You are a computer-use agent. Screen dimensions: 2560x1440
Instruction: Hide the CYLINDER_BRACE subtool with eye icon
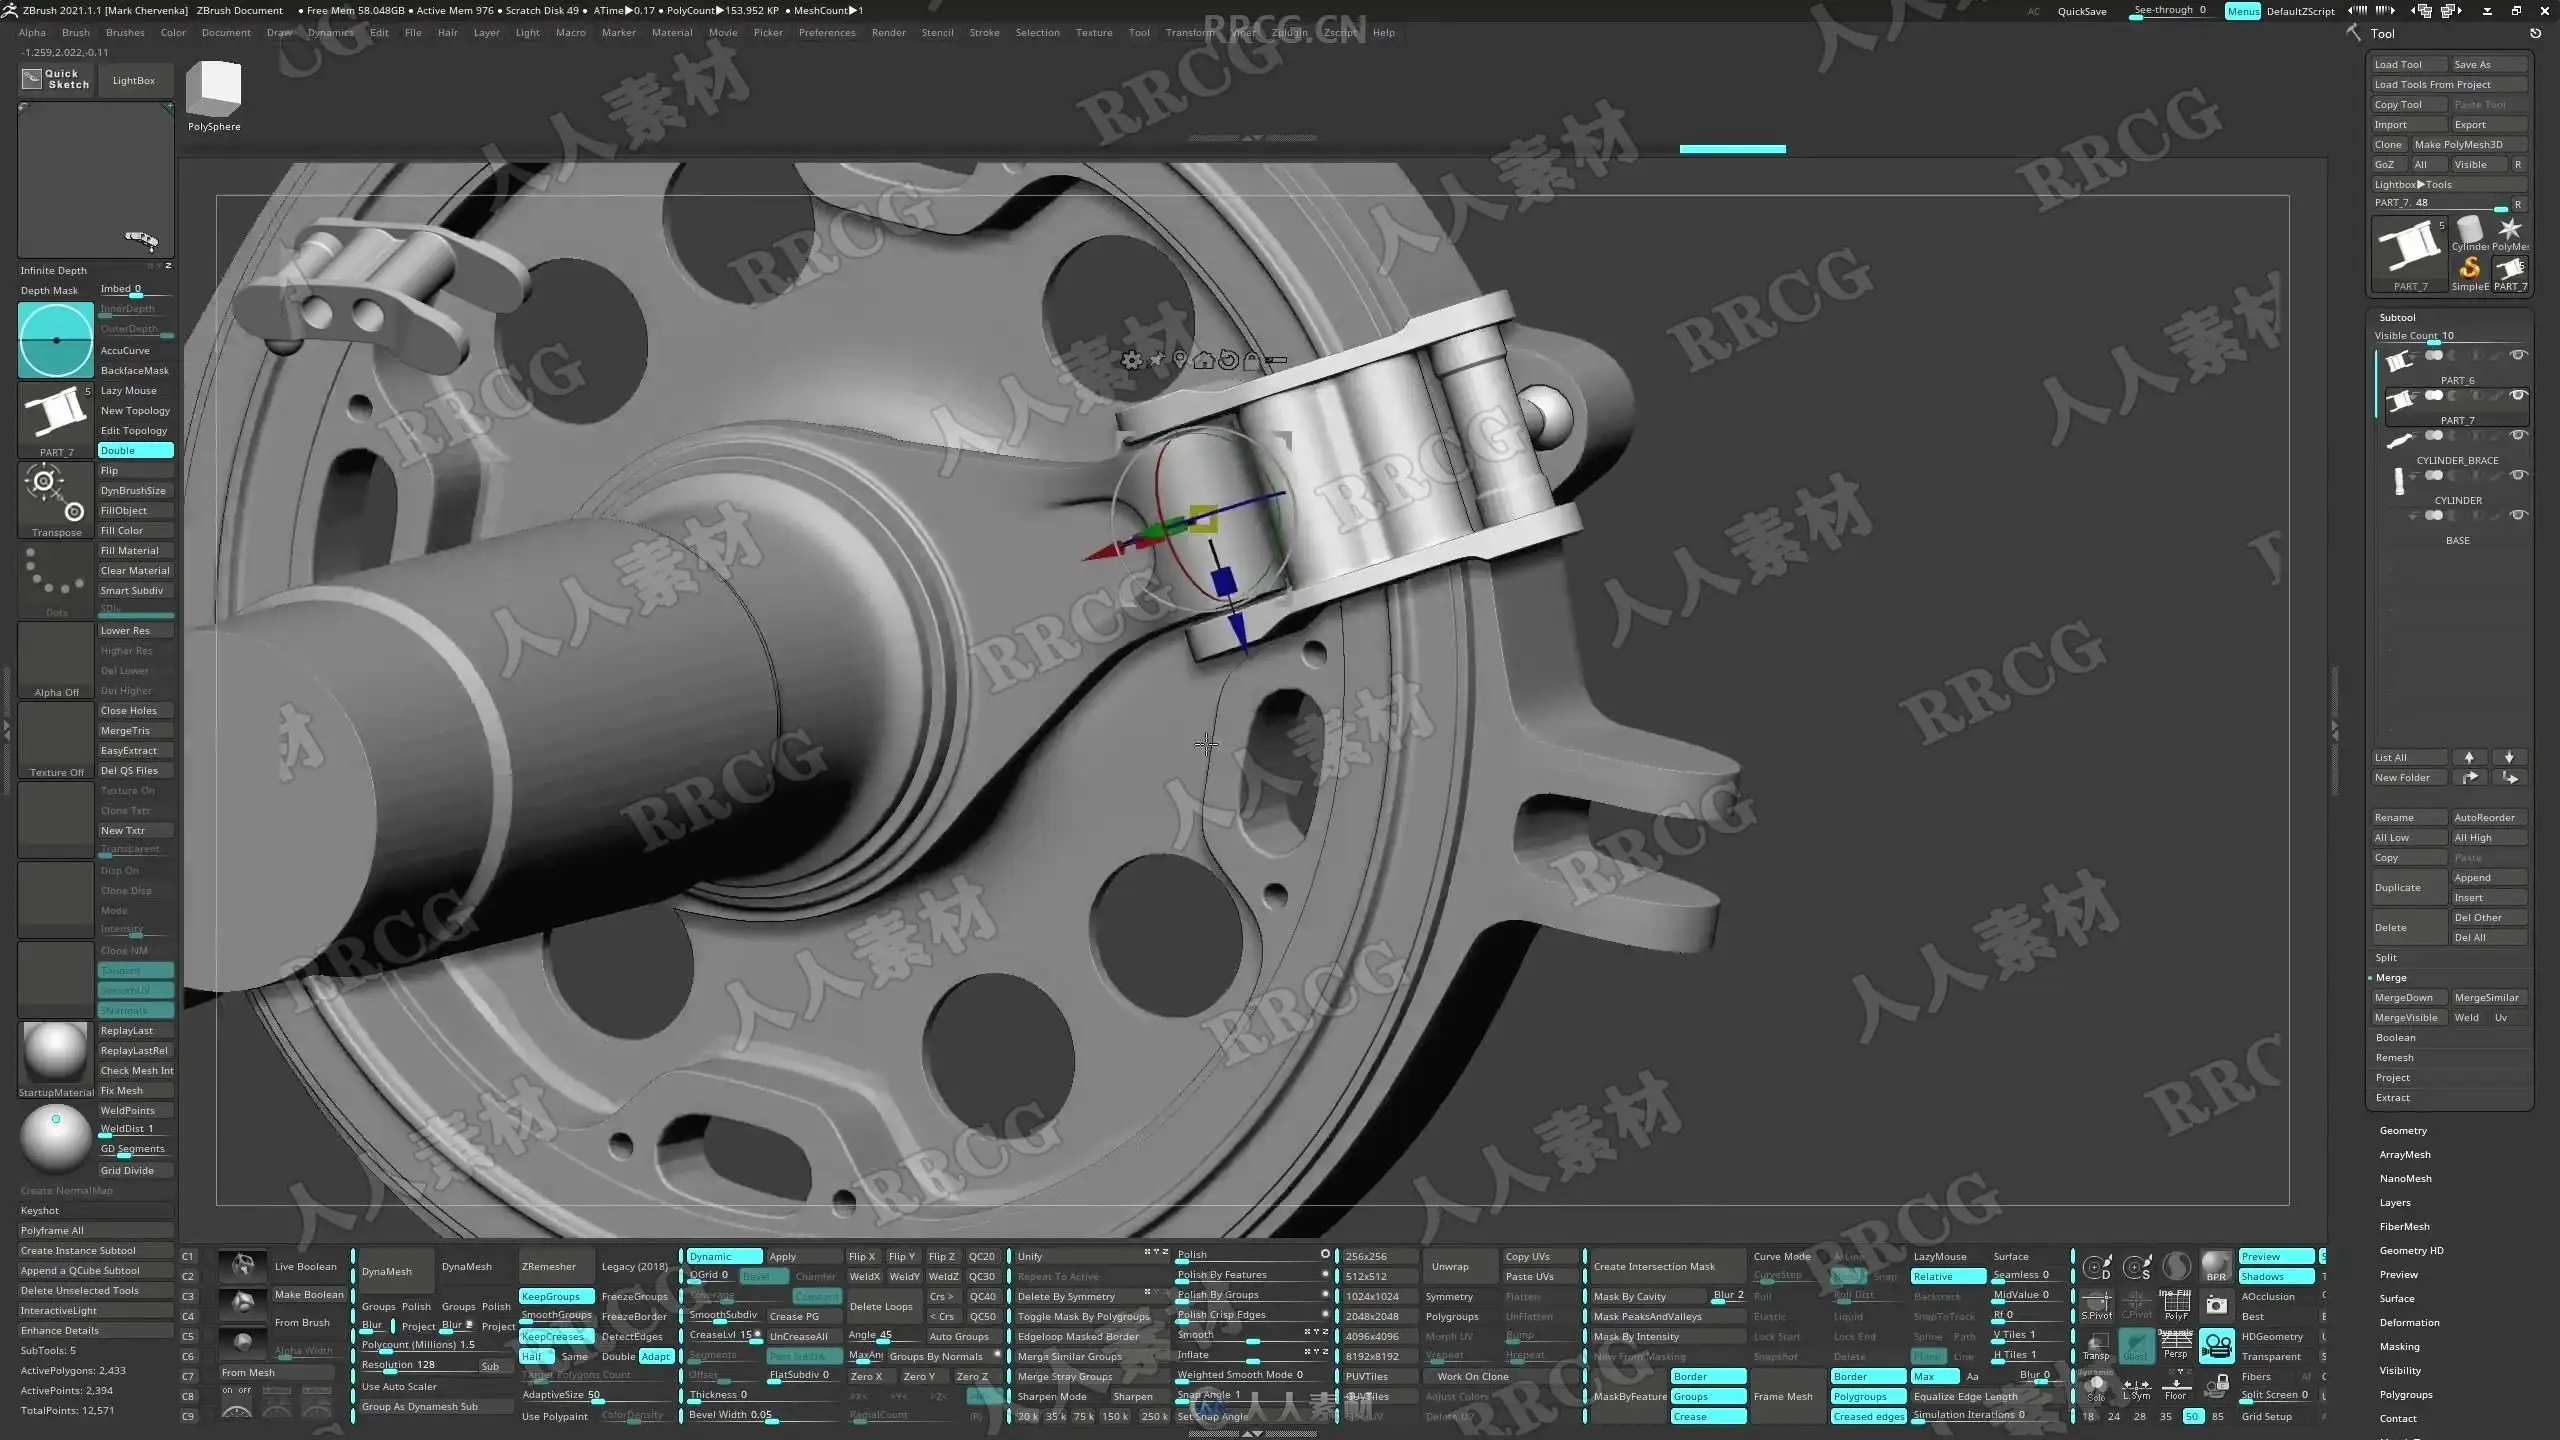coord(2518,436)
